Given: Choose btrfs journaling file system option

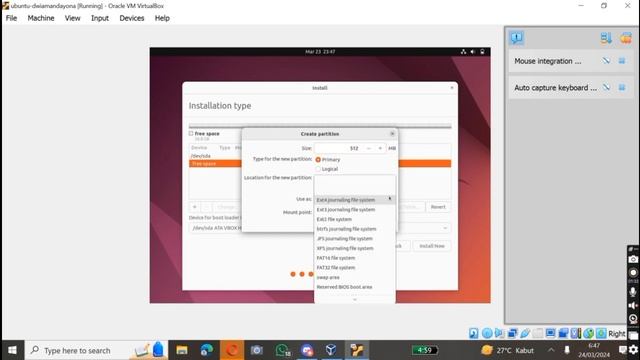Looking at the screenshot, I should [x=354, y=229].
